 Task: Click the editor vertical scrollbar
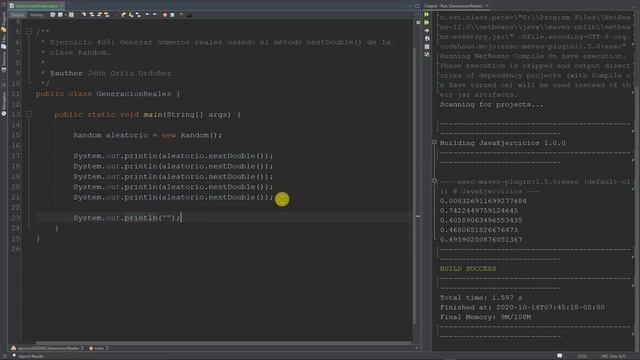tap(413, 186)
